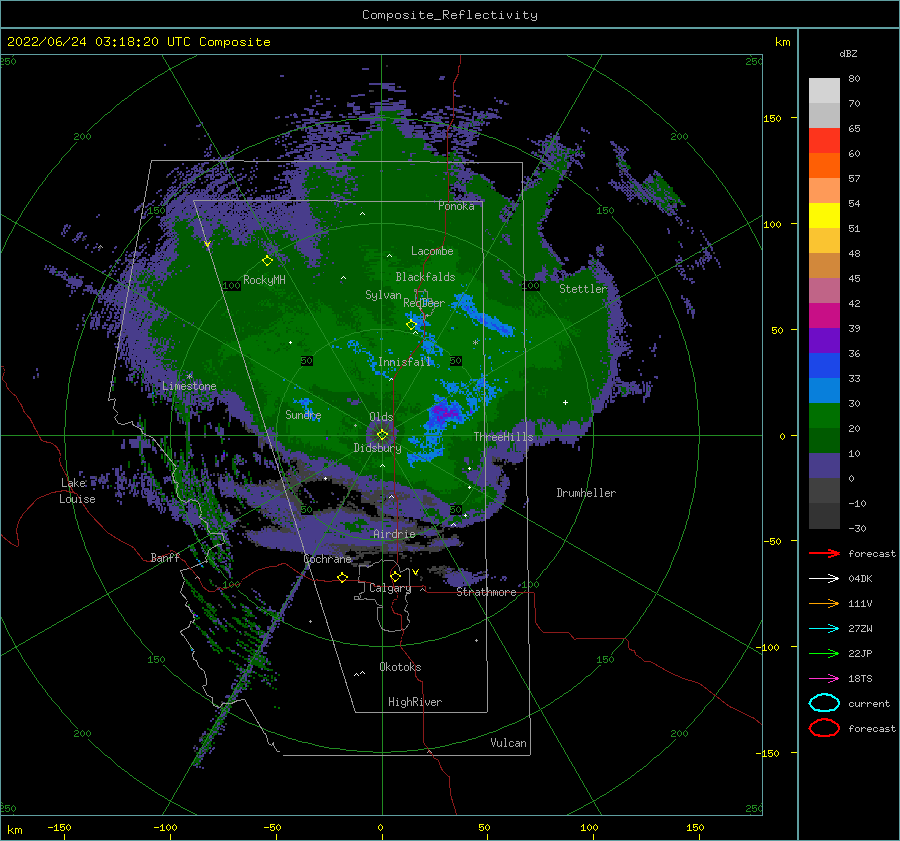Click the yellow diamond marker above Calgary
This screenshot has height=841, width=900.
pyautogui.click(x=395, y=576)
